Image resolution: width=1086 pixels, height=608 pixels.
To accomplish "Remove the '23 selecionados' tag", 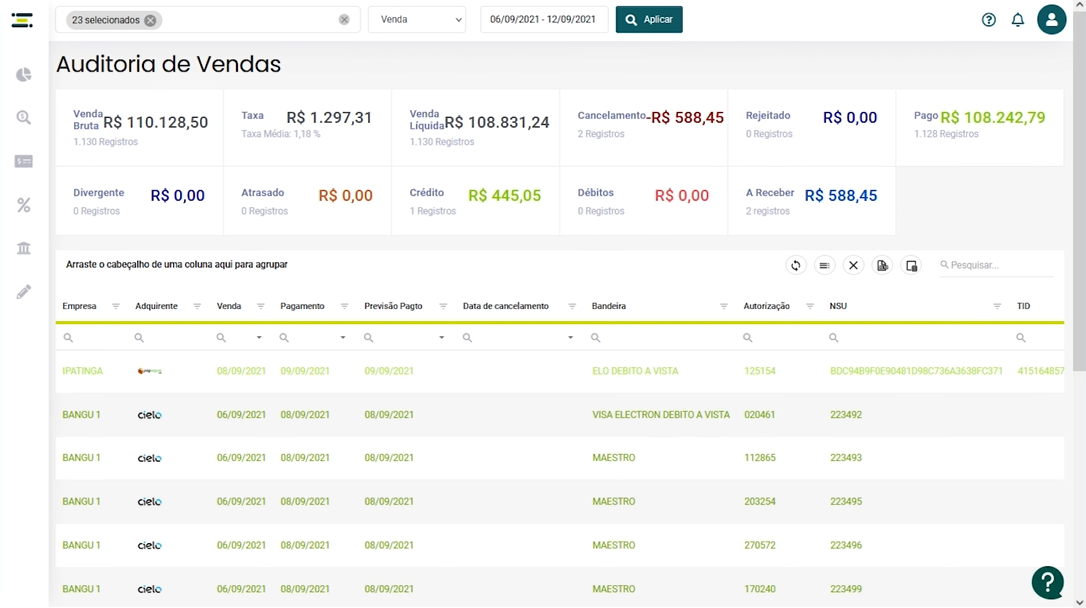I will pos(150,20).
